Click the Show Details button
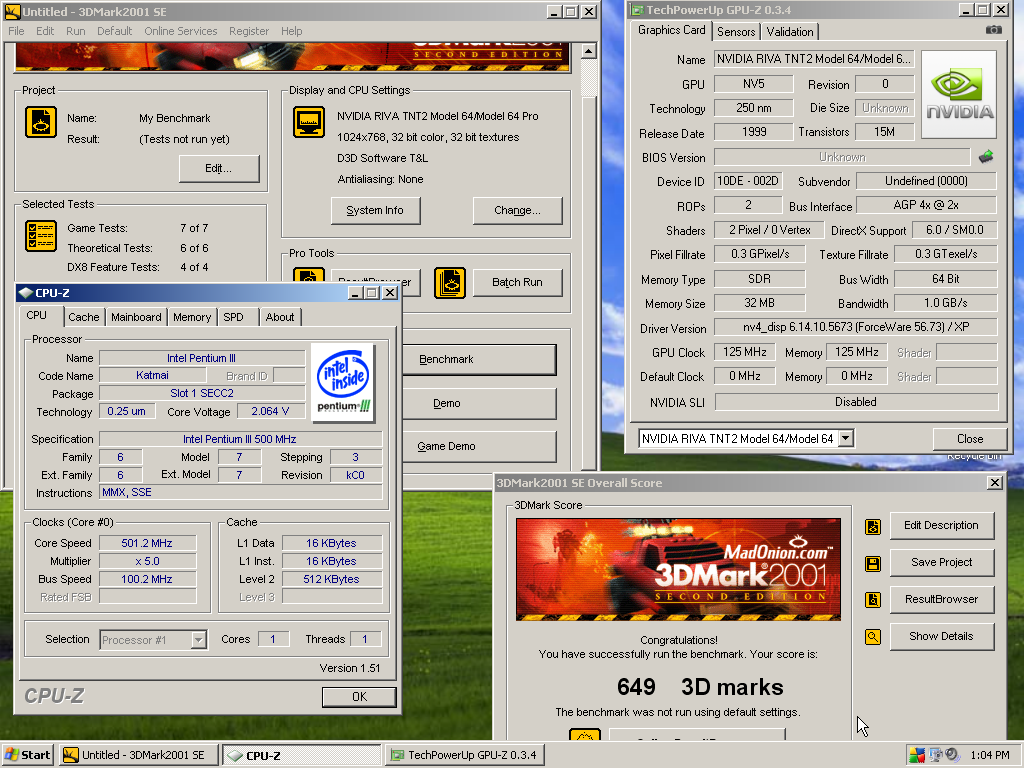Screen dimensions: 1024x768 941,636
